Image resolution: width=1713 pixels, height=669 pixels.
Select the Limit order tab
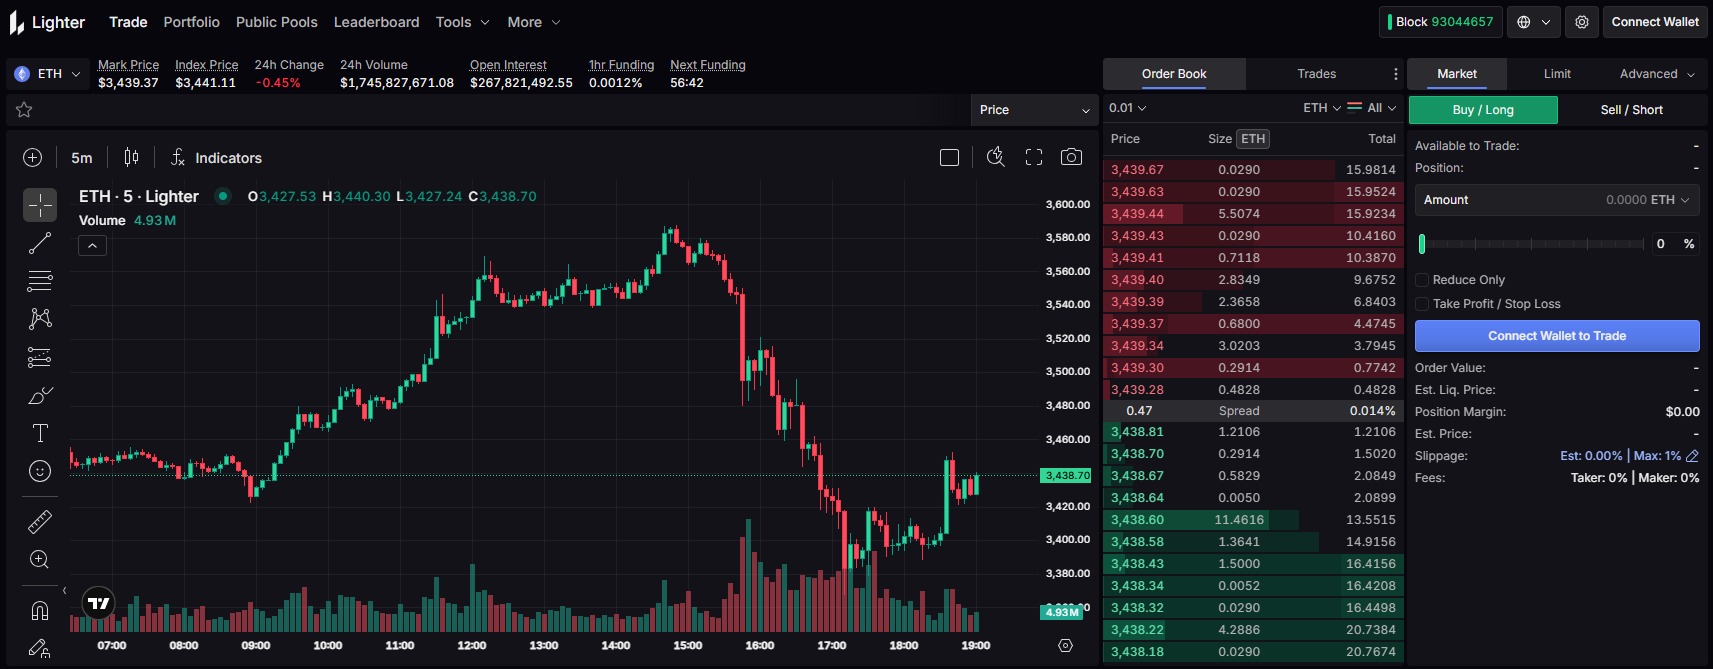1557,74
